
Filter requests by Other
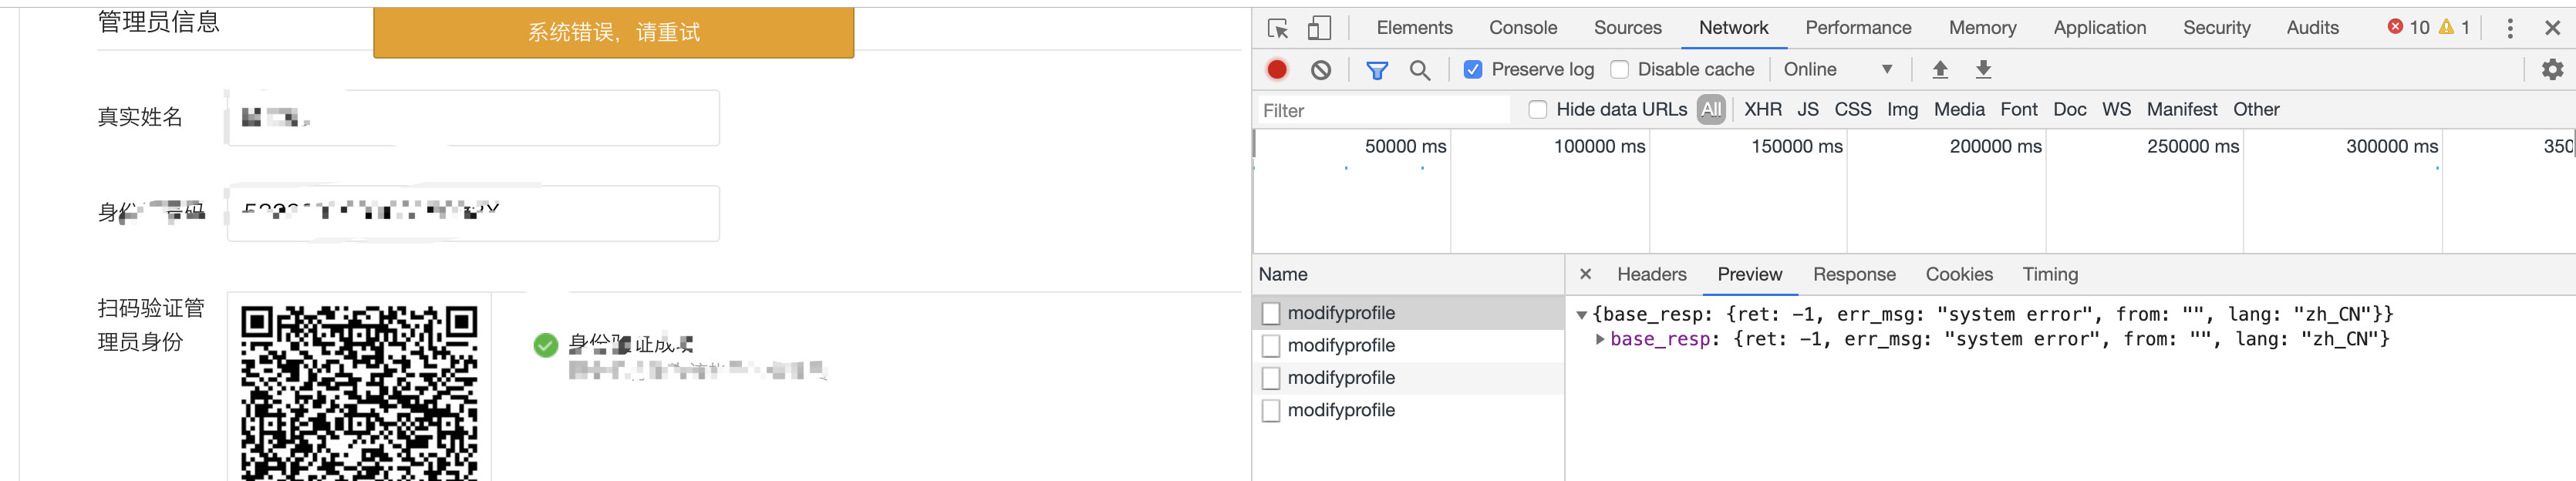pyautogui.click(x=2256, y=109)
